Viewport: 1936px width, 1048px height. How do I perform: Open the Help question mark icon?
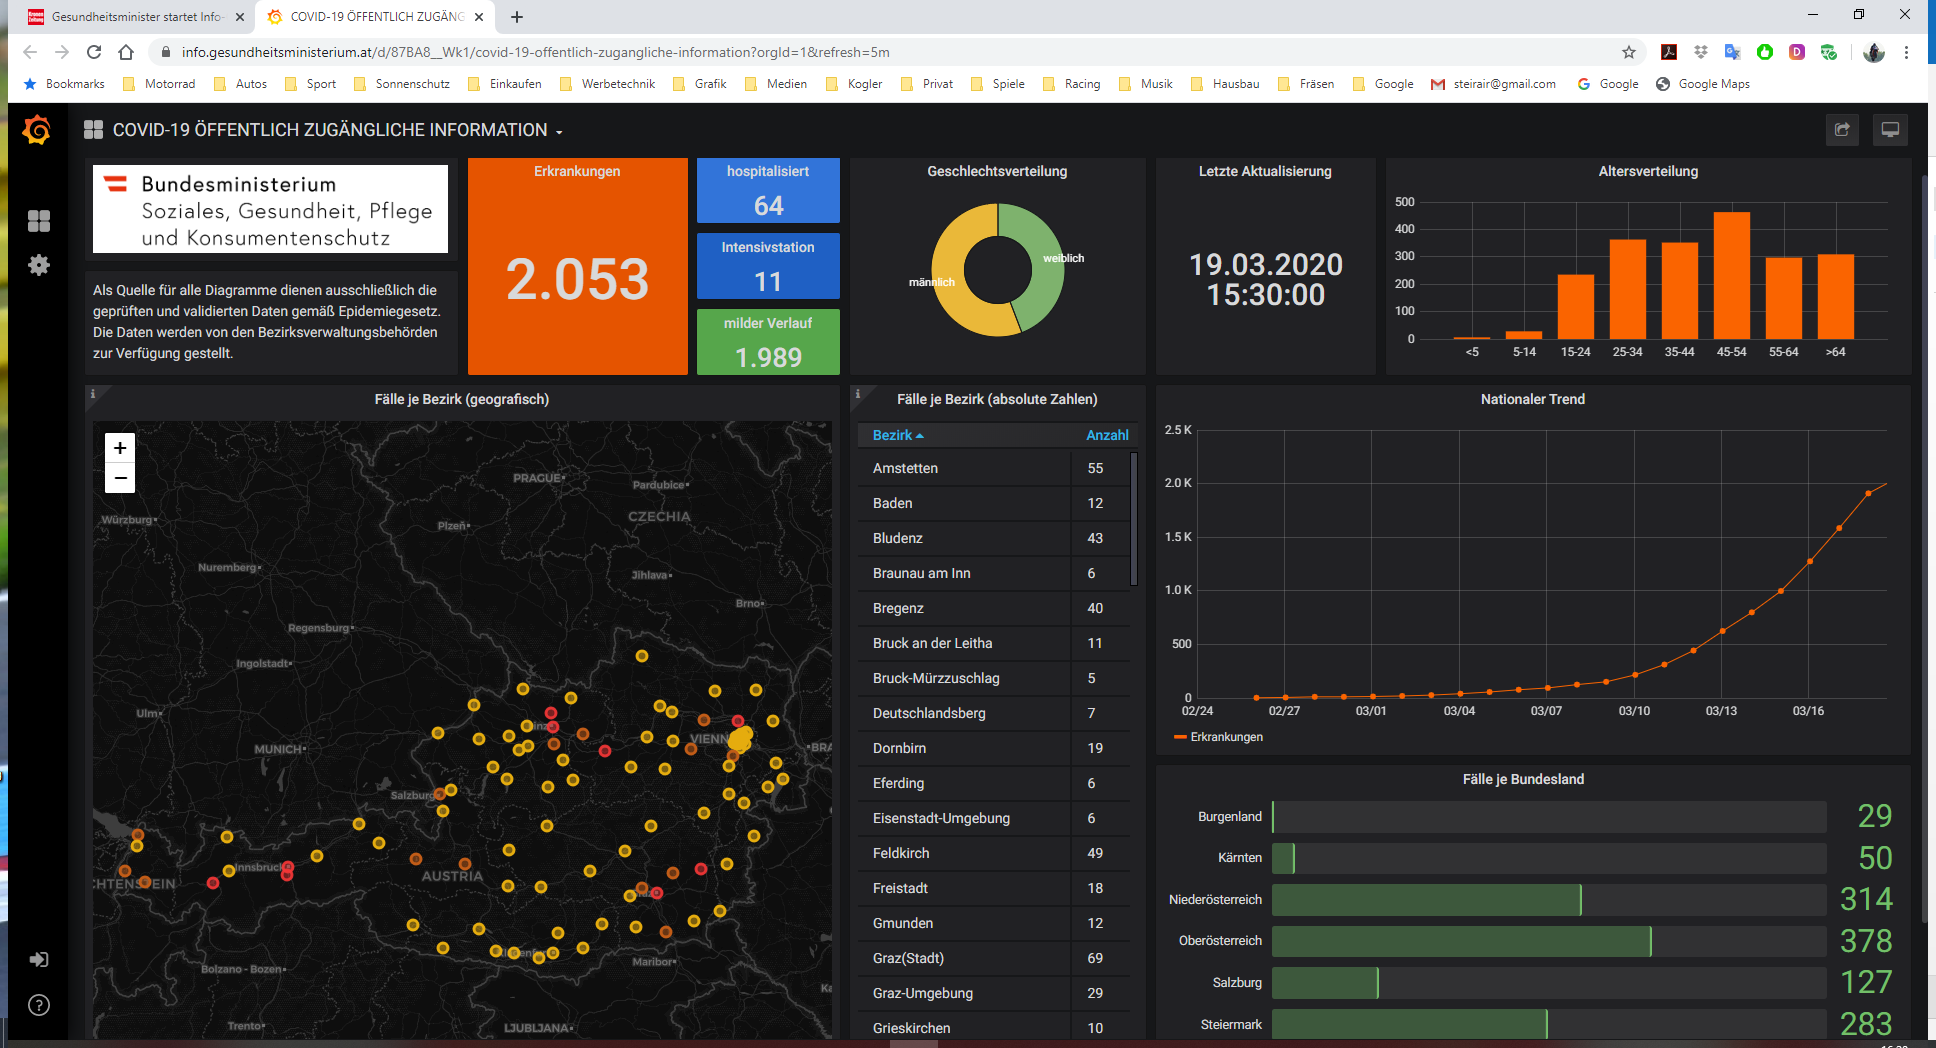pyautogui.click(x=39, y=1005)
